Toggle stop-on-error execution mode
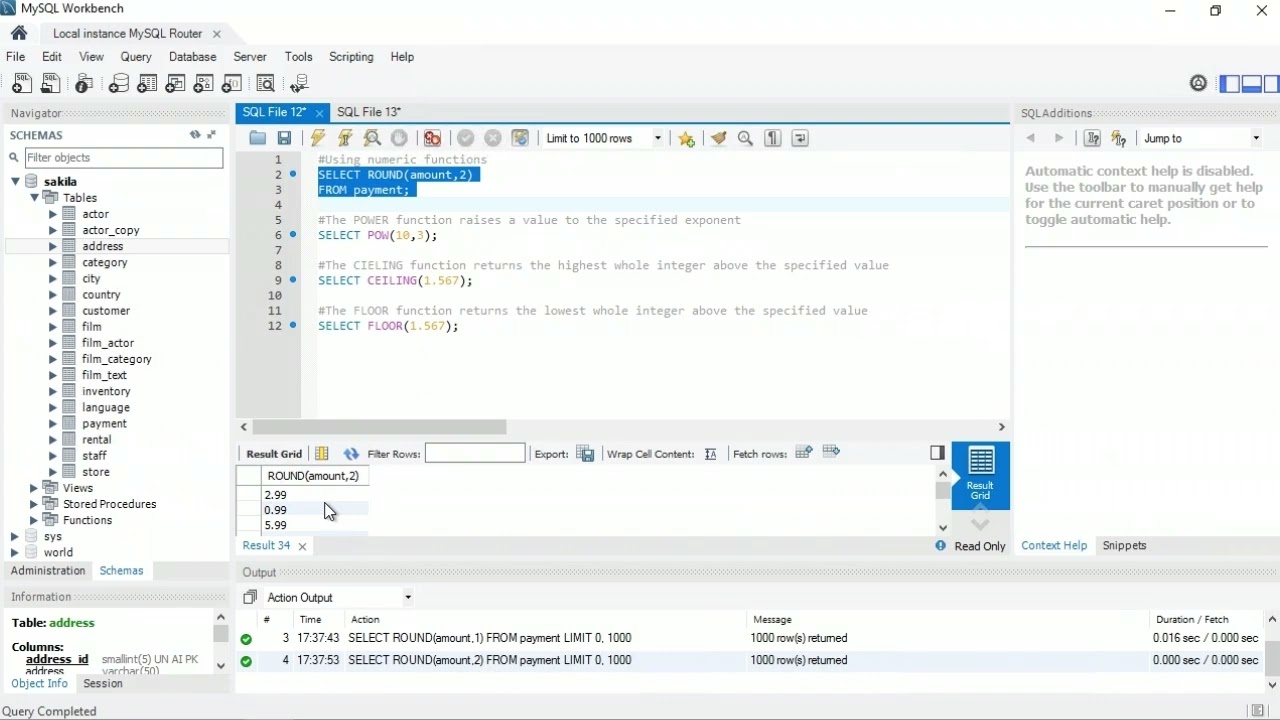 pos(432,138)
